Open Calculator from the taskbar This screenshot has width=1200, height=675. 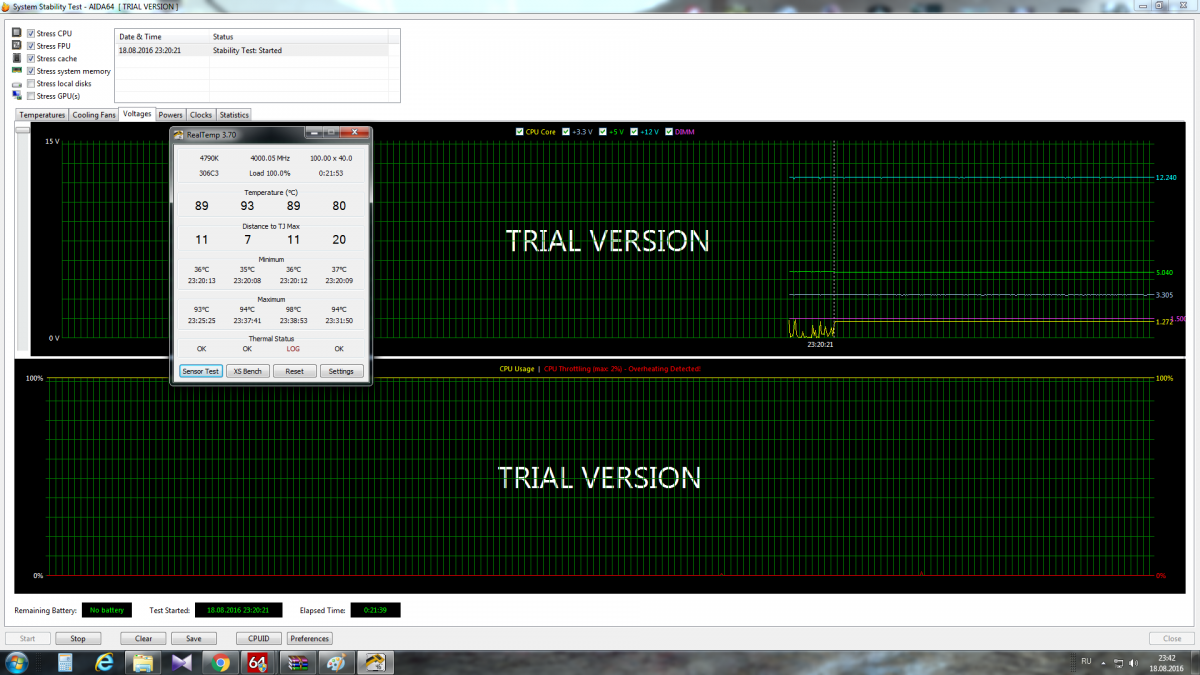coord(65,662)
